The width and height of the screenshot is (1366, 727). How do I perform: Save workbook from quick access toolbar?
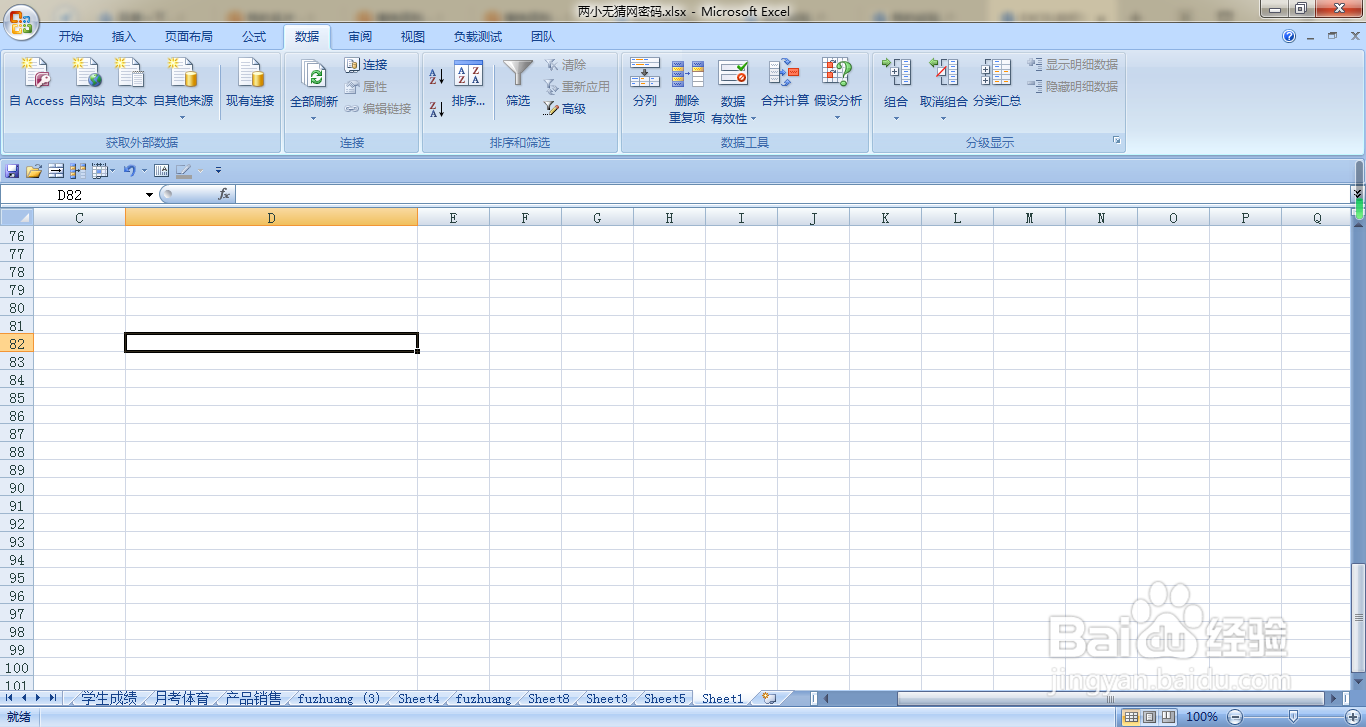[12, 171]
